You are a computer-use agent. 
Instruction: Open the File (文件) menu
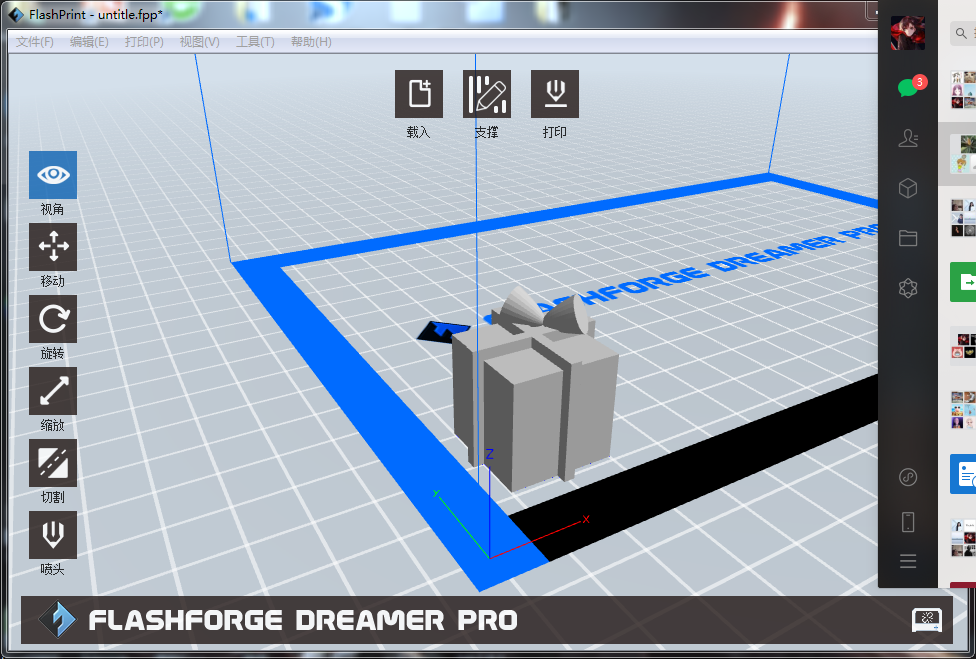click(x=35, y=42)
